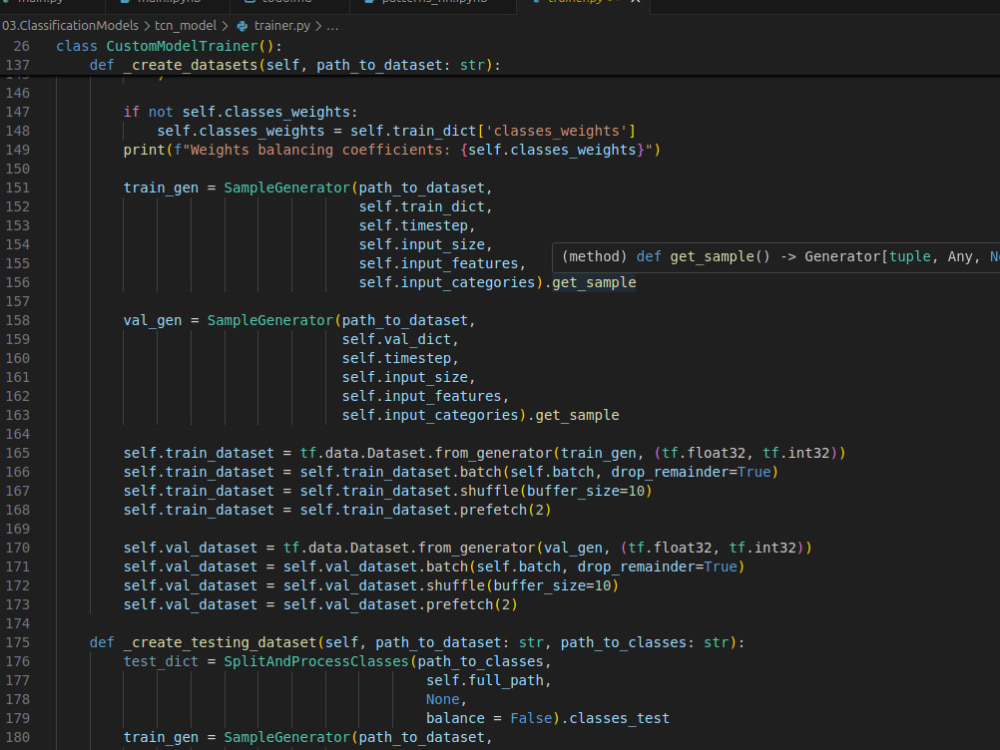Click prefetch(2) on line 168
The image size is (1000, 750).
(505, 510)
